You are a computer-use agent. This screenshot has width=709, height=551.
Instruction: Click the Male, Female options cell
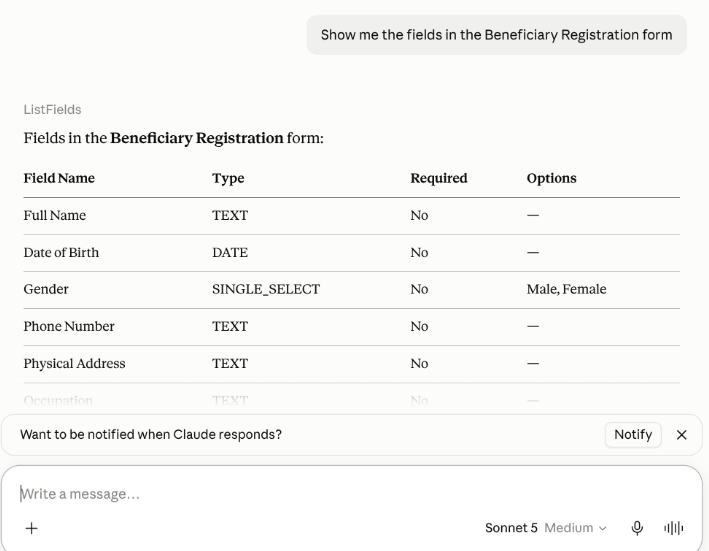coord(567,289)
